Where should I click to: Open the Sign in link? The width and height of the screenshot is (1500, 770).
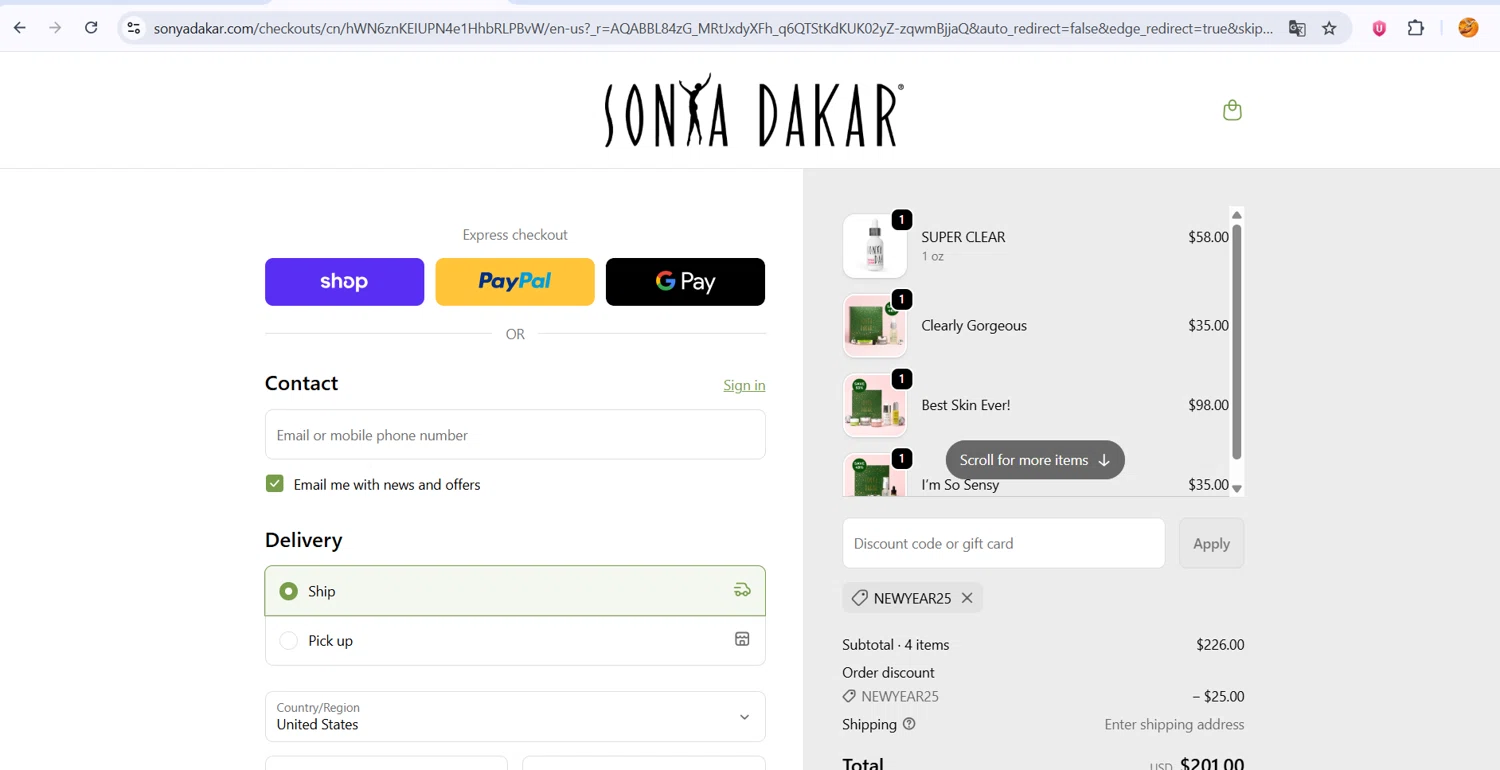[744, 385]
